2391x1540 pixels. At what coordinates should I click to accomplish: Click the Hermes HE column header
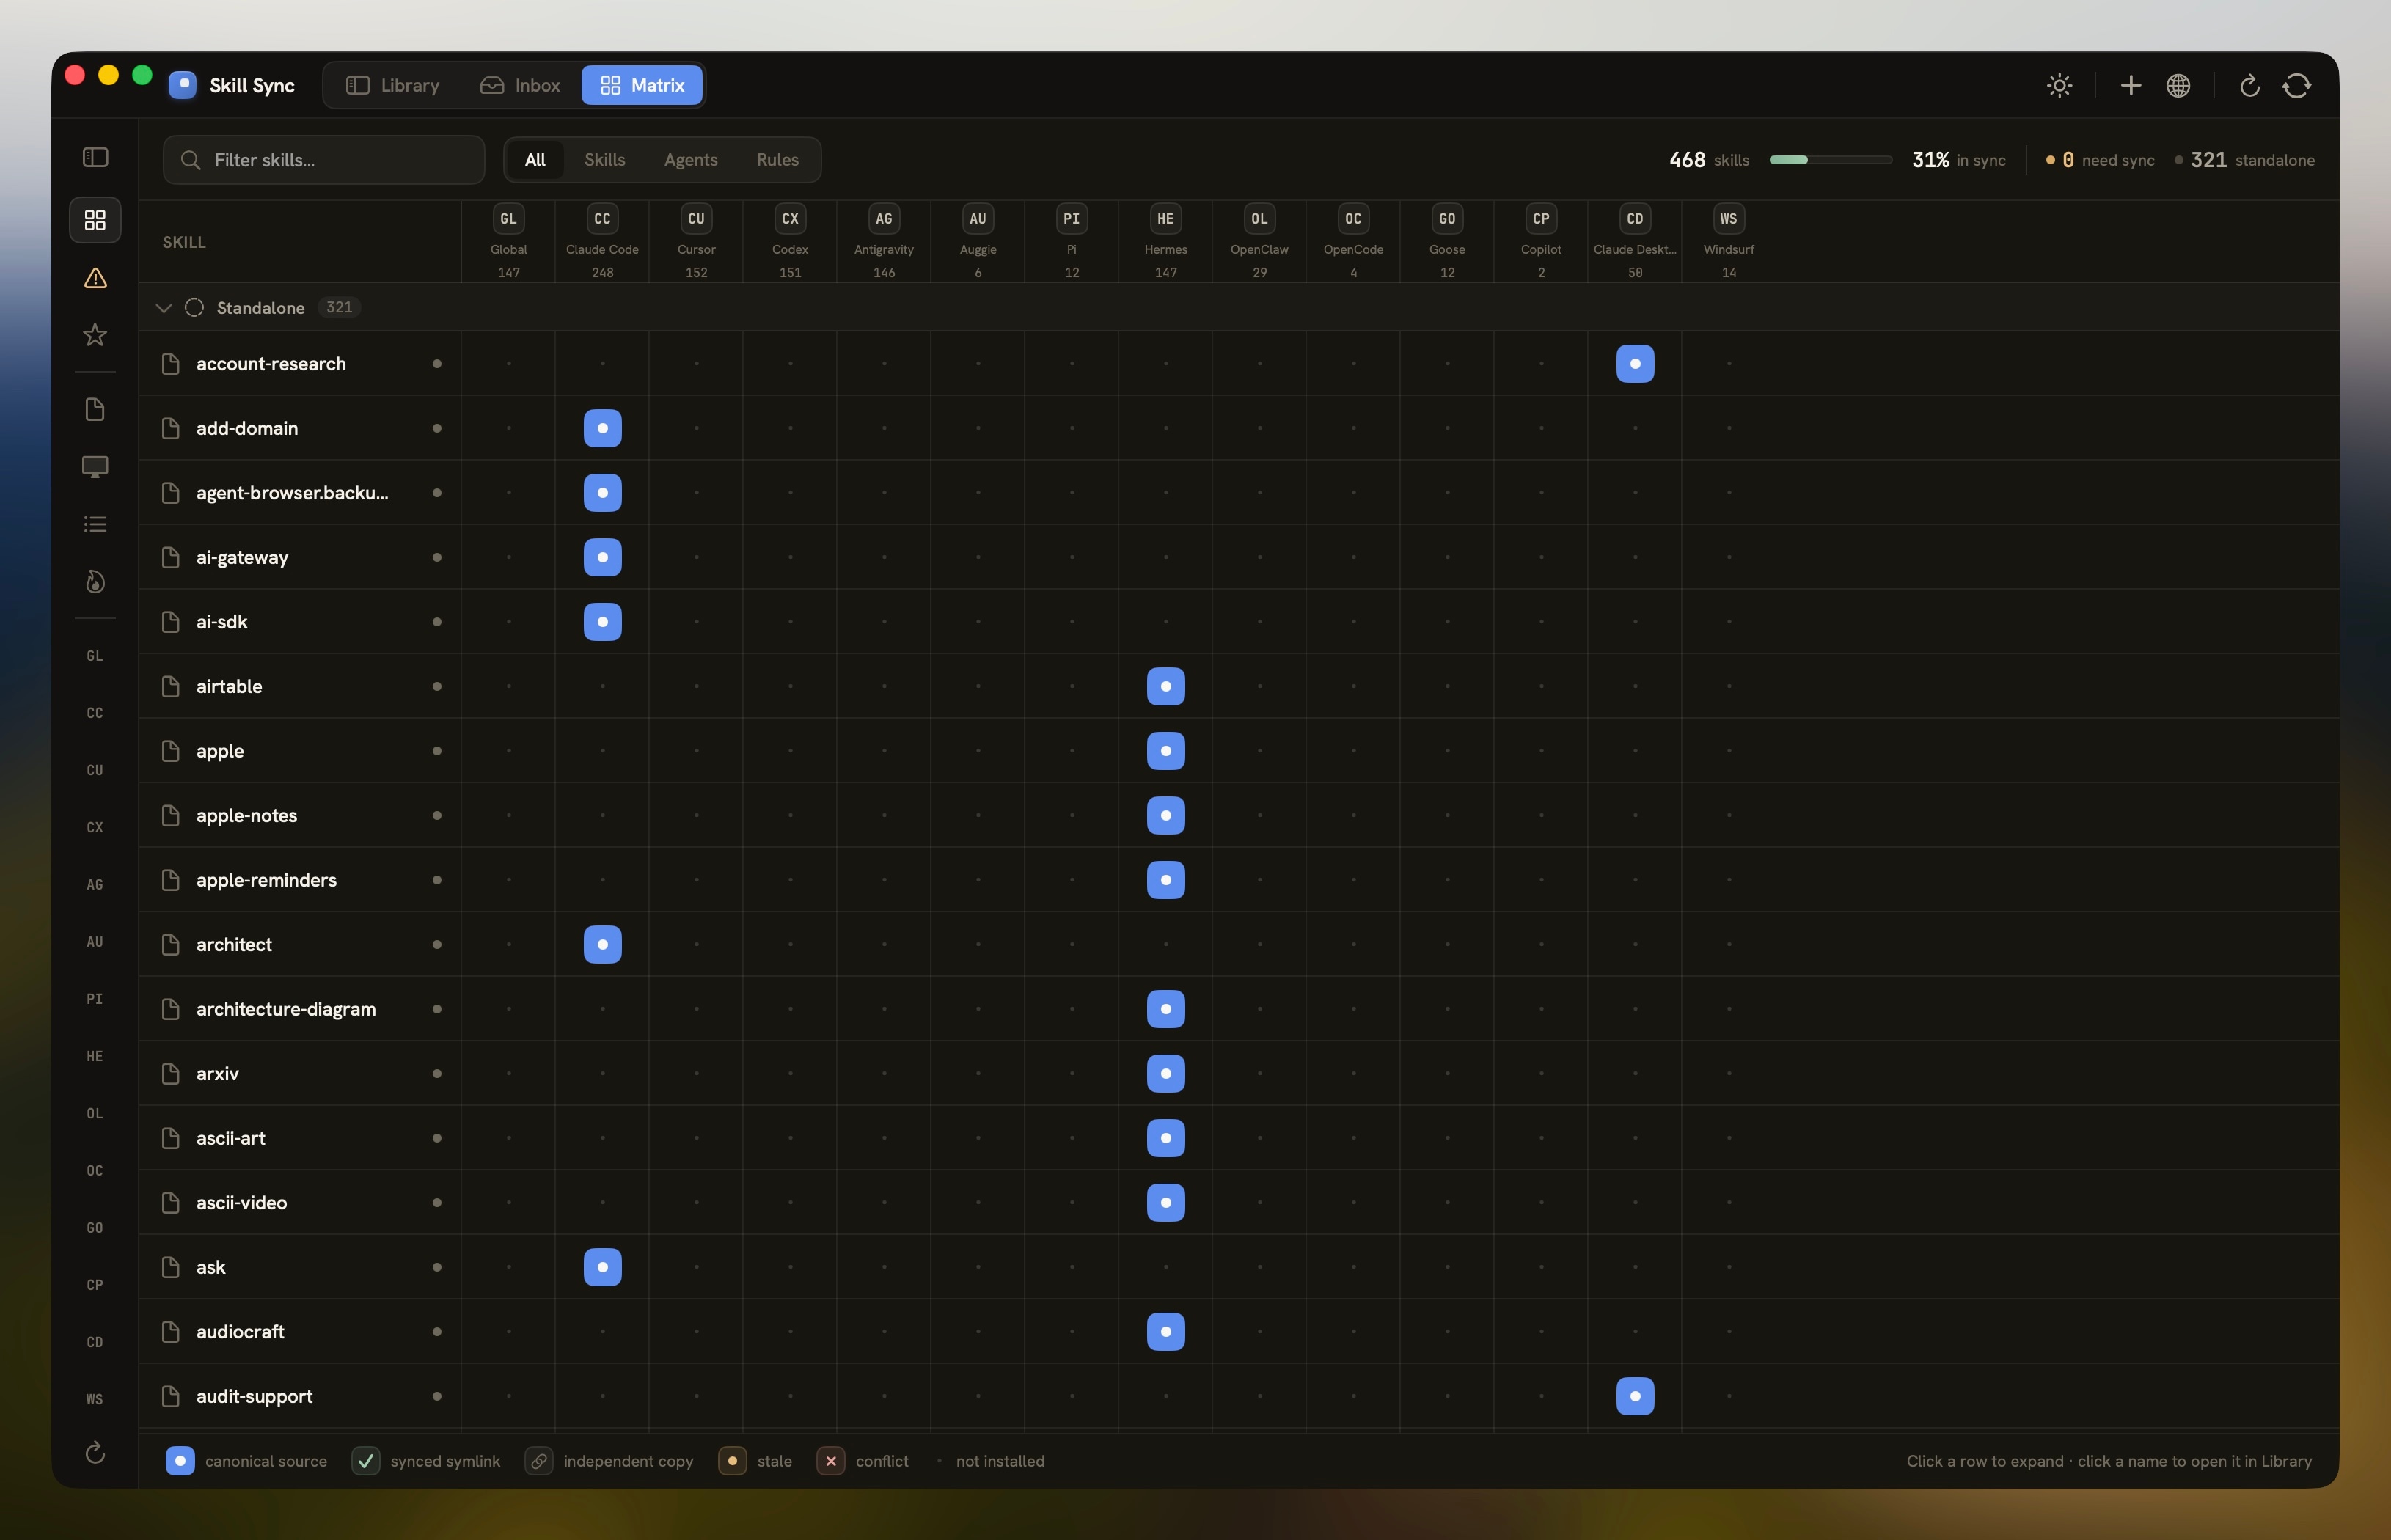pyautogui.click(x=1166, y=242)
